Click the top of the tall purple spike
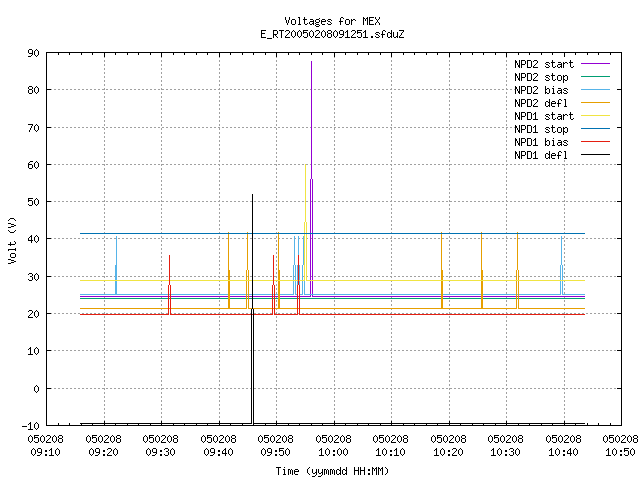 (x=311, y=62)
